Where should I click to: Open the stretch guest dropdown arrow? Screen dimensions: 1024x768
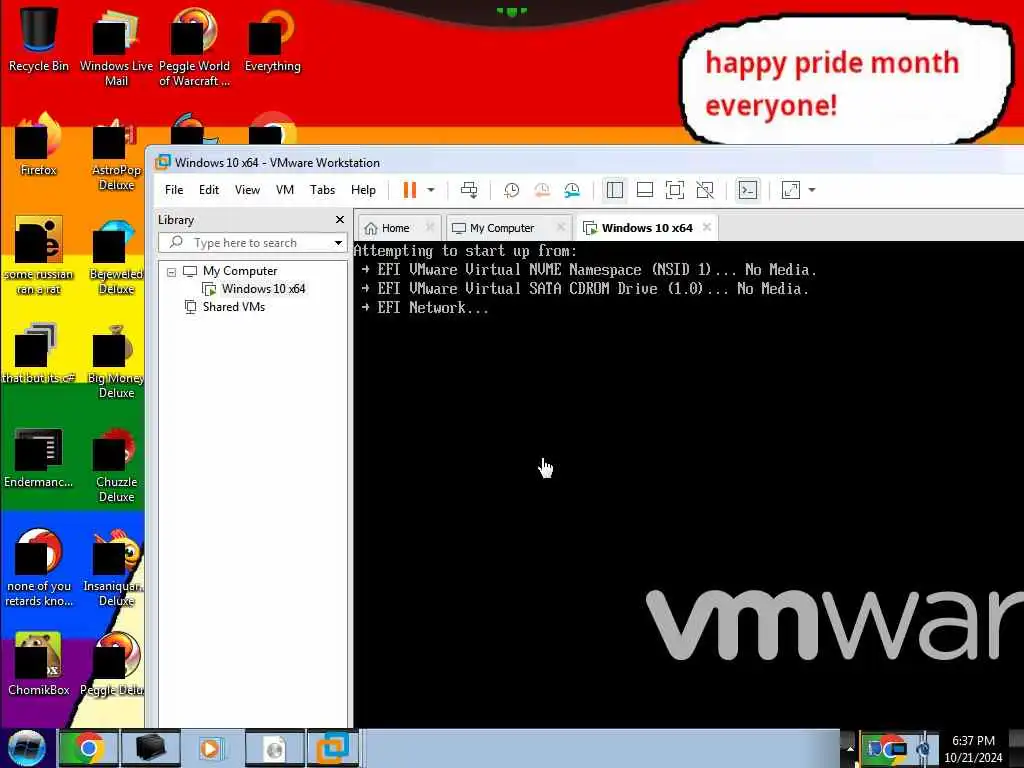coord(812,190)
